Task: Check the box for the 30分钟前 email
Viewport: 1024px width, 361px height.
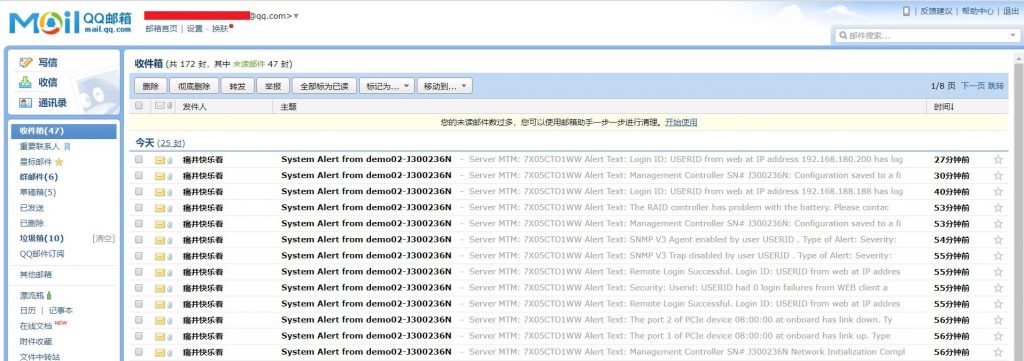Action: [x=138, y=176]
